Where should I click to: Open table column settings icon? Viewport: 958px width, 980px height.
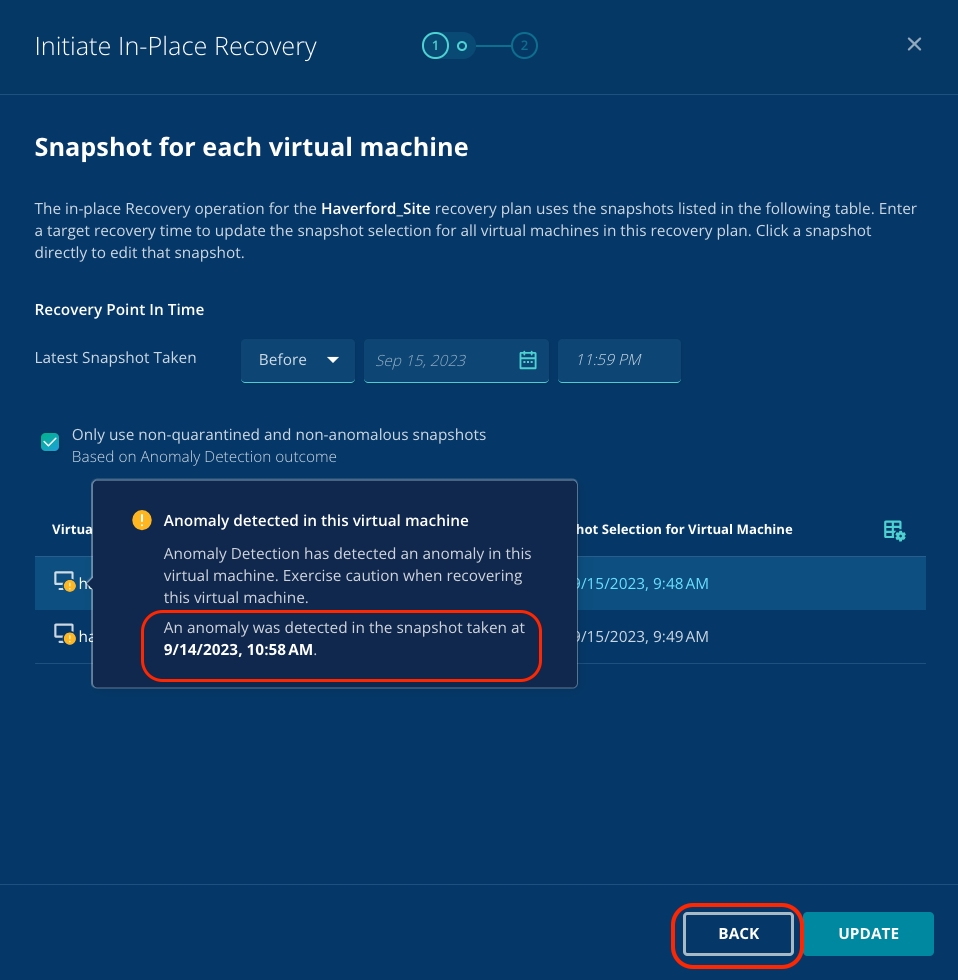coord(894,530)
